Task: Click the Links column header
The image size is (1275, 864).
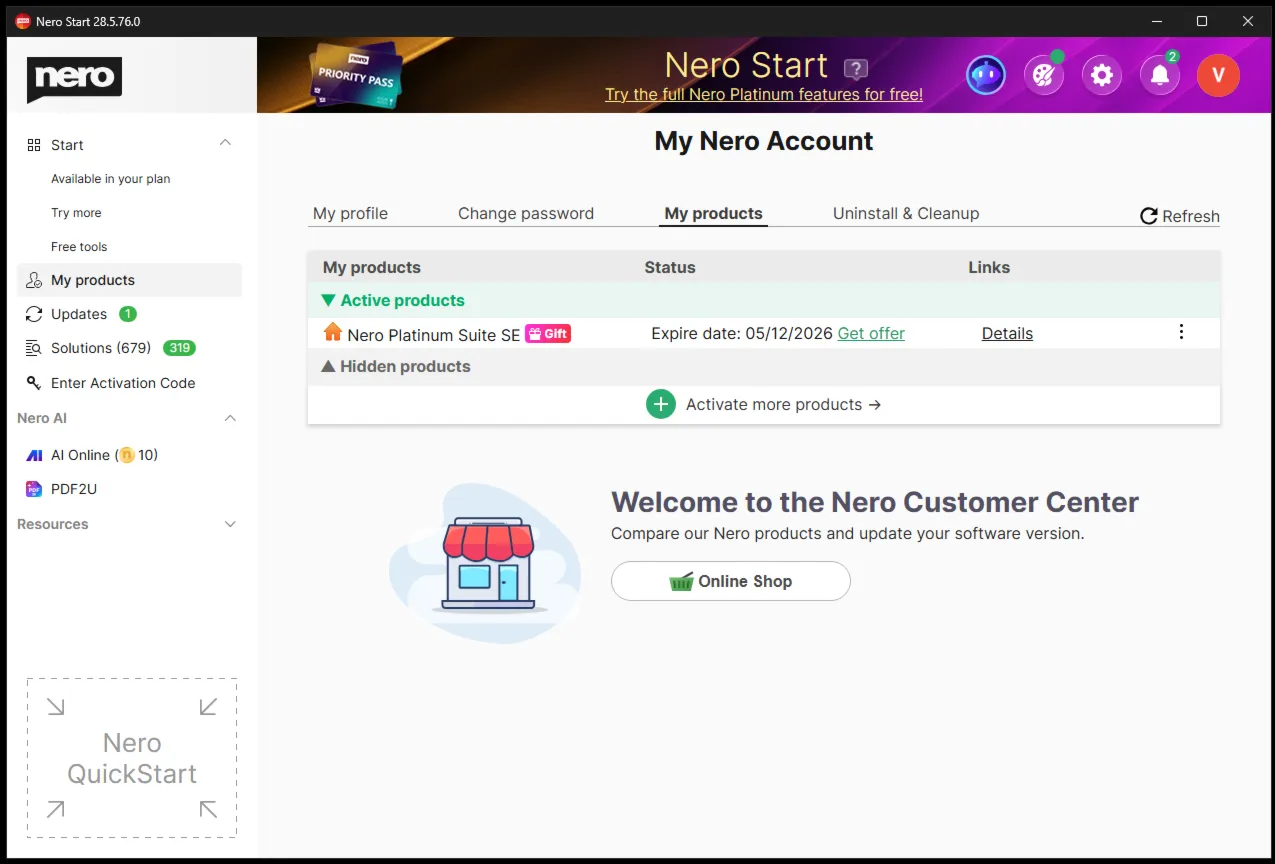Action: click(x=989, y=267)
